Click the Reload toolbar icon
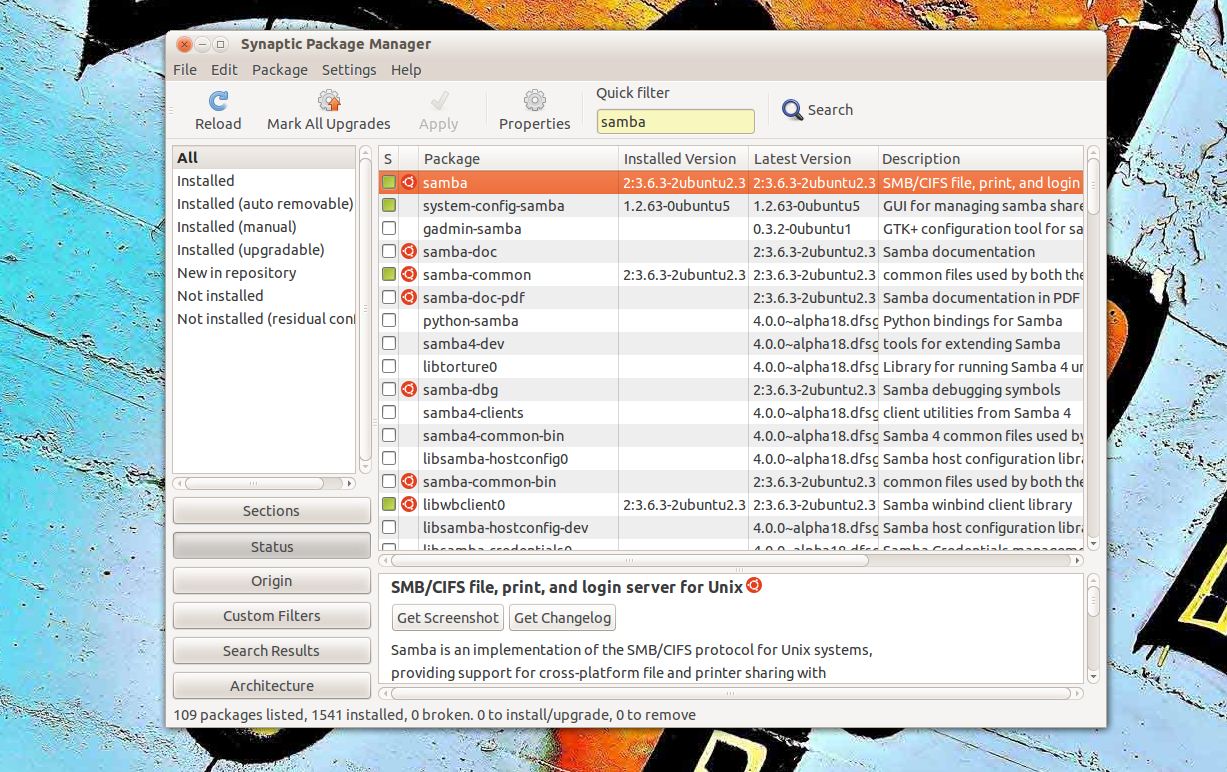 pos(218,101)
